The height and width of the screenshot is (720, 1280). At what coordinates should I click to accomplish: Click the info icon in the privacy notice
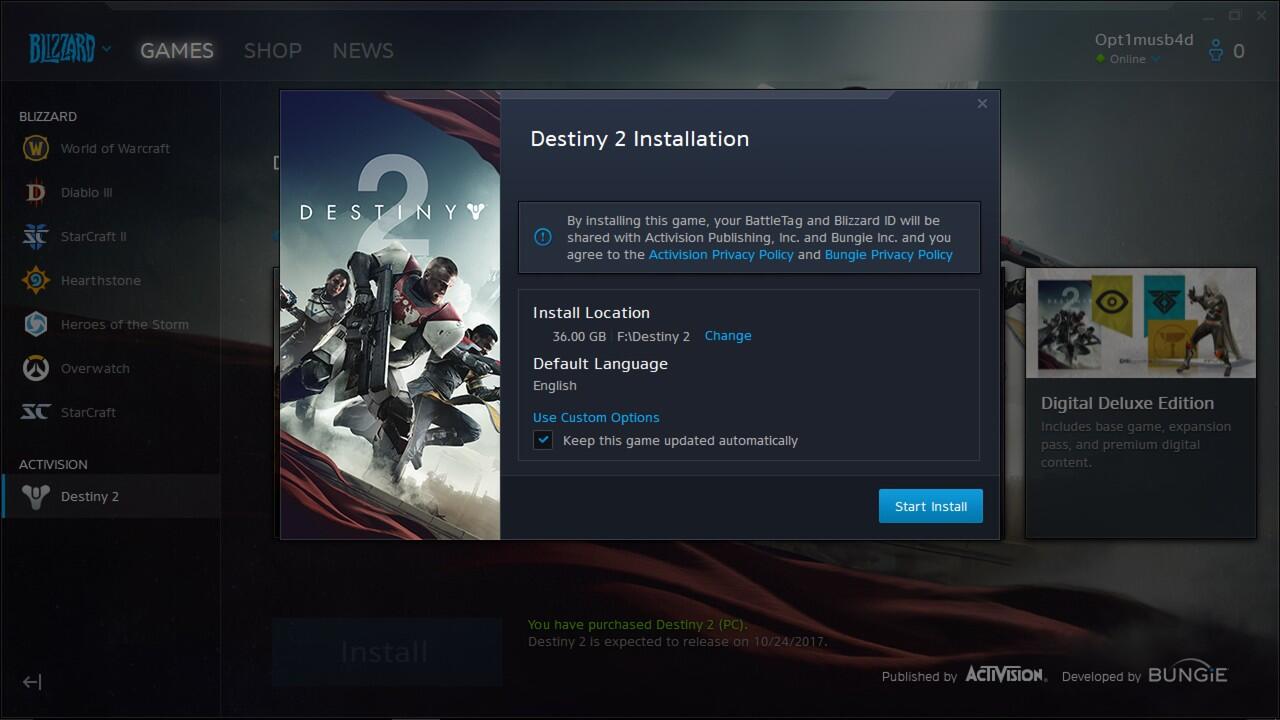coord(543,237)
